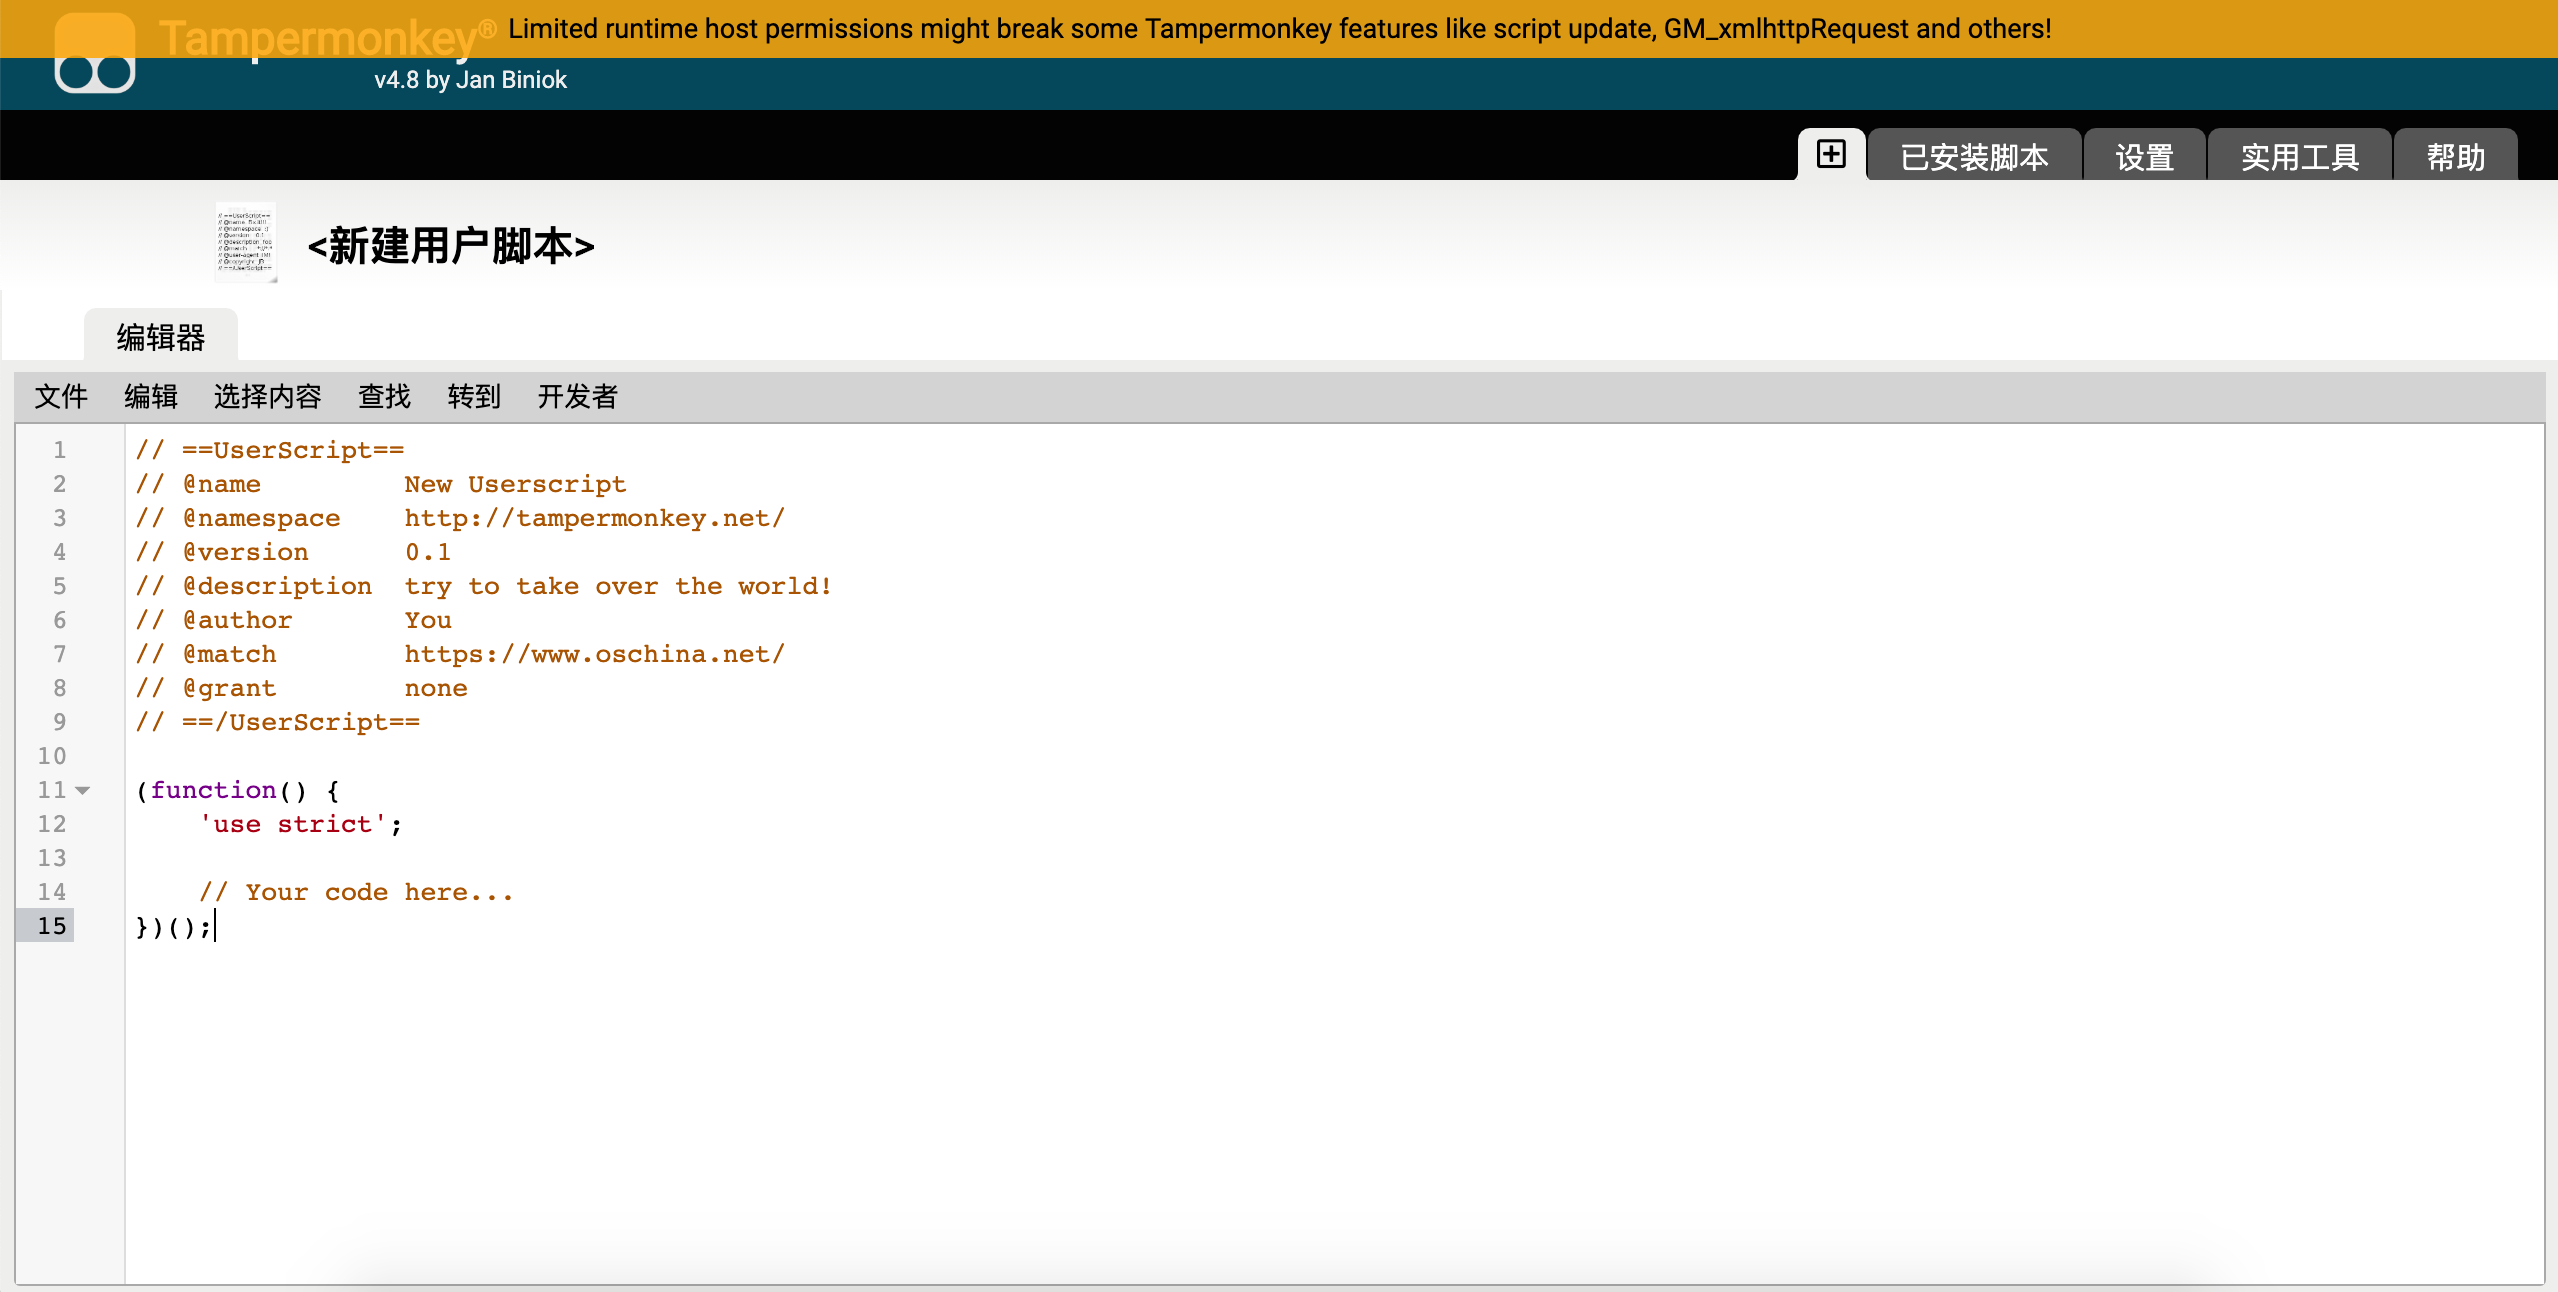Click the '@match' metadata key
Viewport: 2558px width, 1292px height.
pyautogui.click(x=229, y=654)
